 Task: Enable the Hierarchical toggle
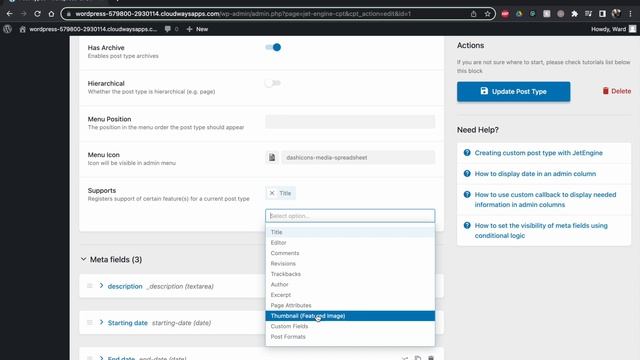click(272, 83)
